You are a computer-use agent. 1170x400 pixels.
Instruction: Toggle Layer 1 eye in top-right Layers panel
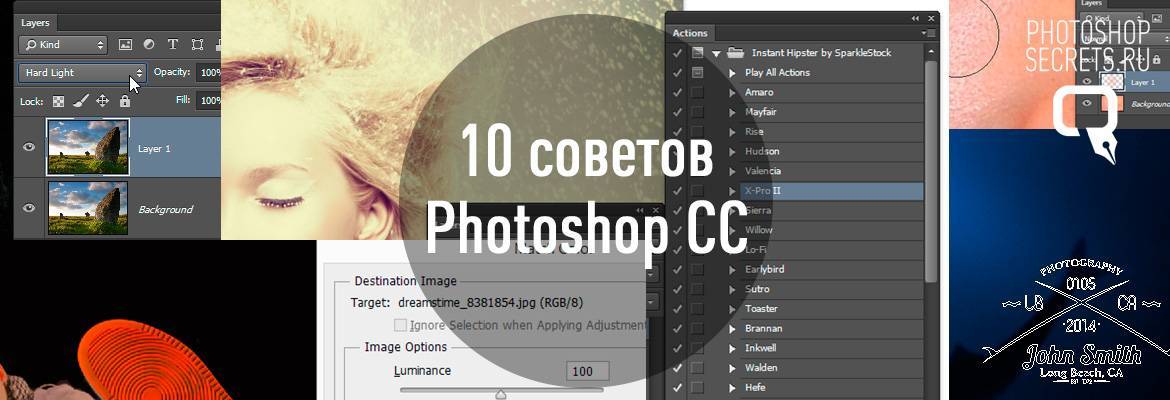(1087, 82)
